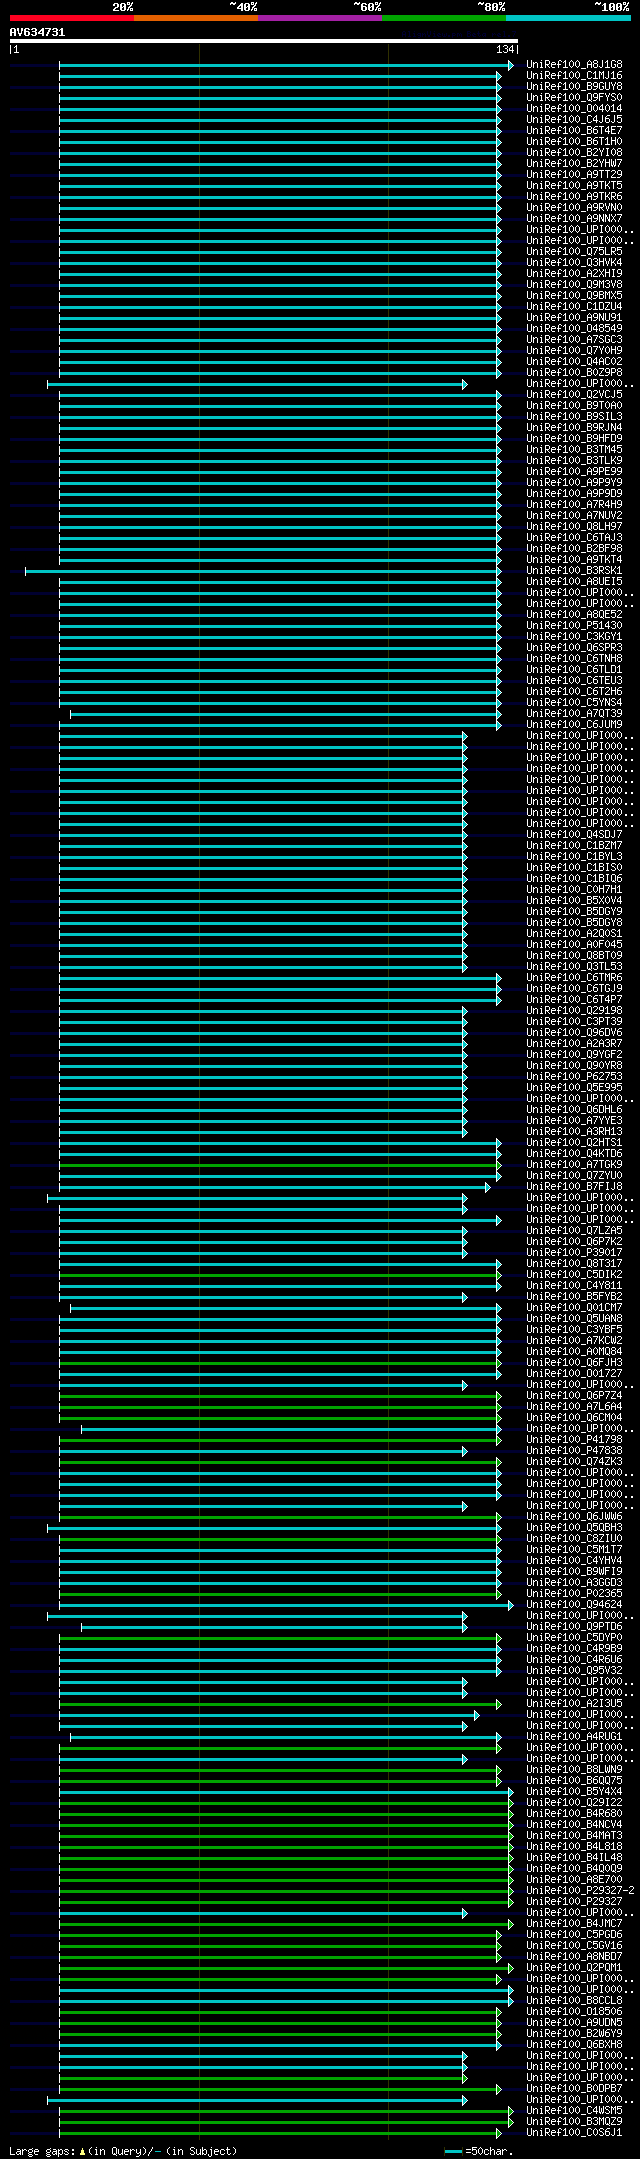Open the UniRef100_O01727 hit
This screenshot has height=2159, width=640.
click(x=574, y=1374)
